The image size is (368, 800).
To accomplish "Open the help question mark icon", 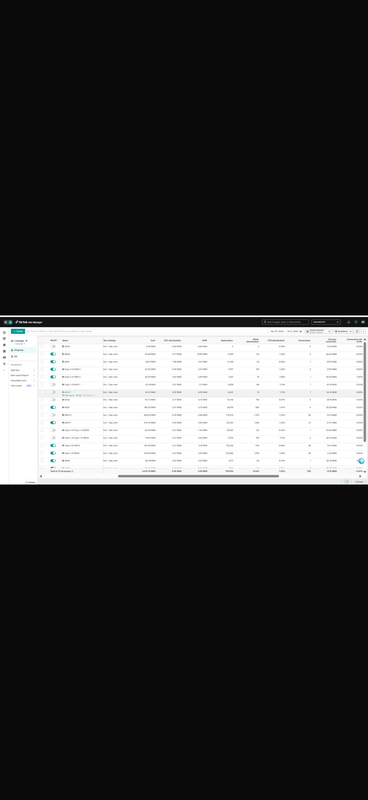I will click(x=356, y=322).
